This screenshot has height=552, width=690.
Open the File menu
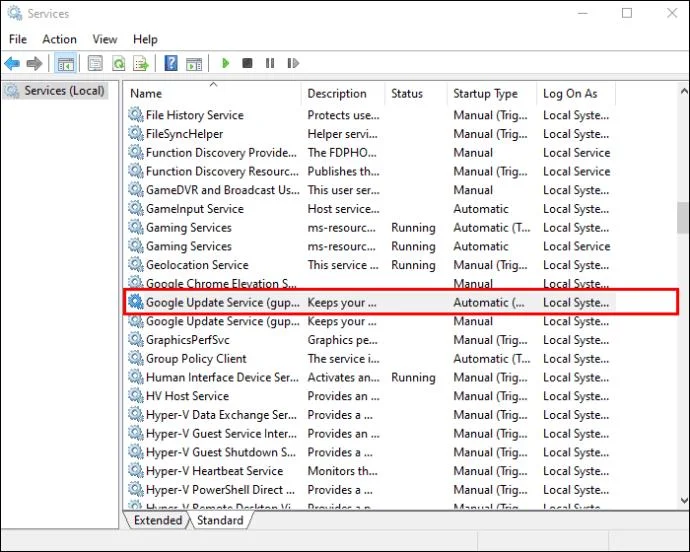[18, 39]
